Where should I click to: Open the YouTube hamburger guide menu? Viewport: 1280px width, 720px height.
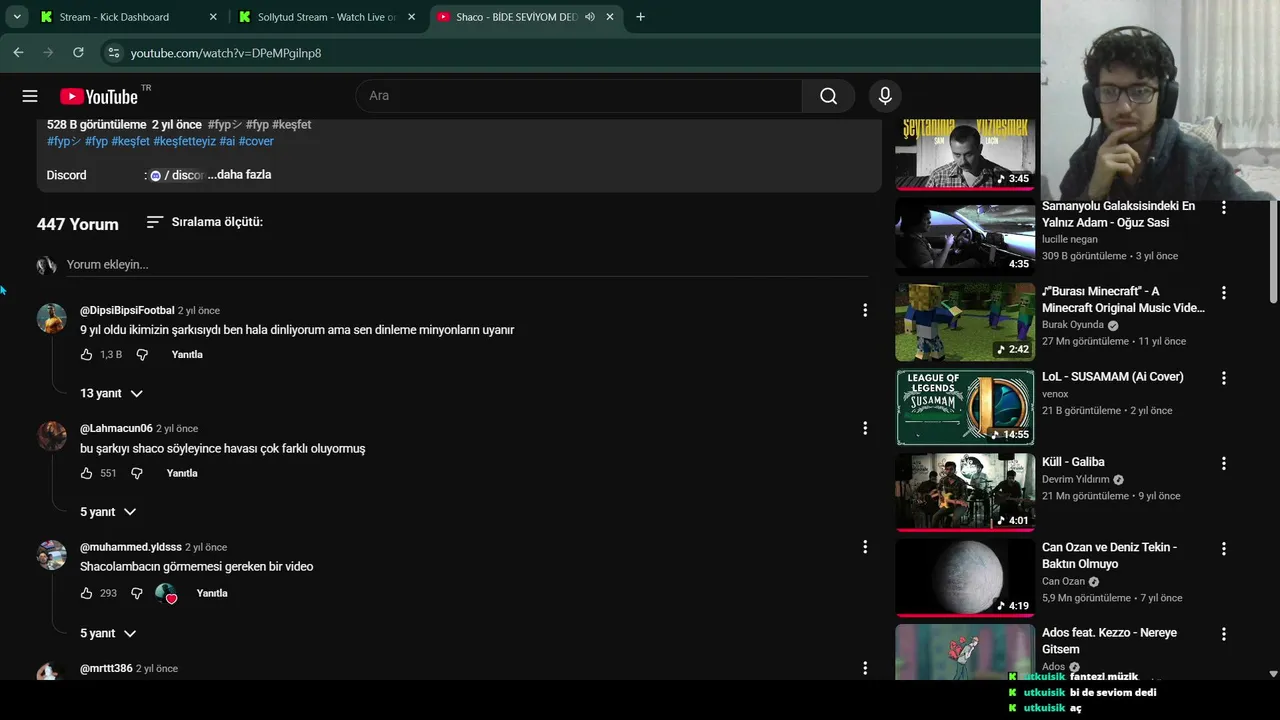point(30,96)
